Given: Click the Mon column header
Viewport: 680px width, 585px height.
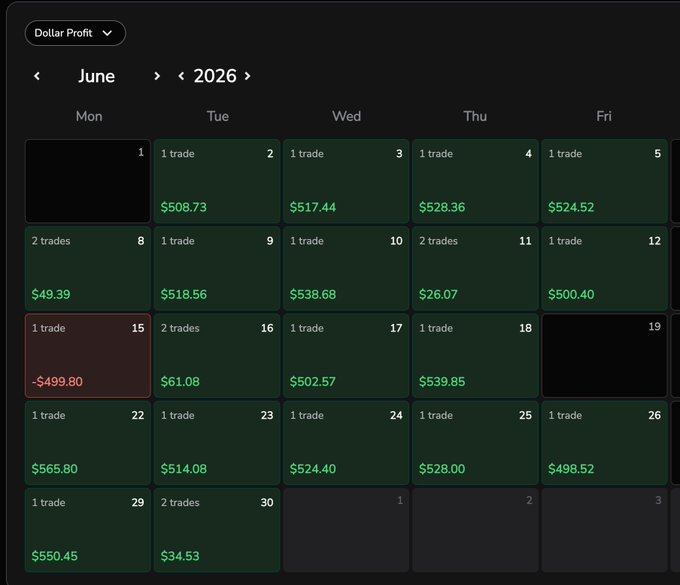Looking at the screenshot, I should point(89,116).
